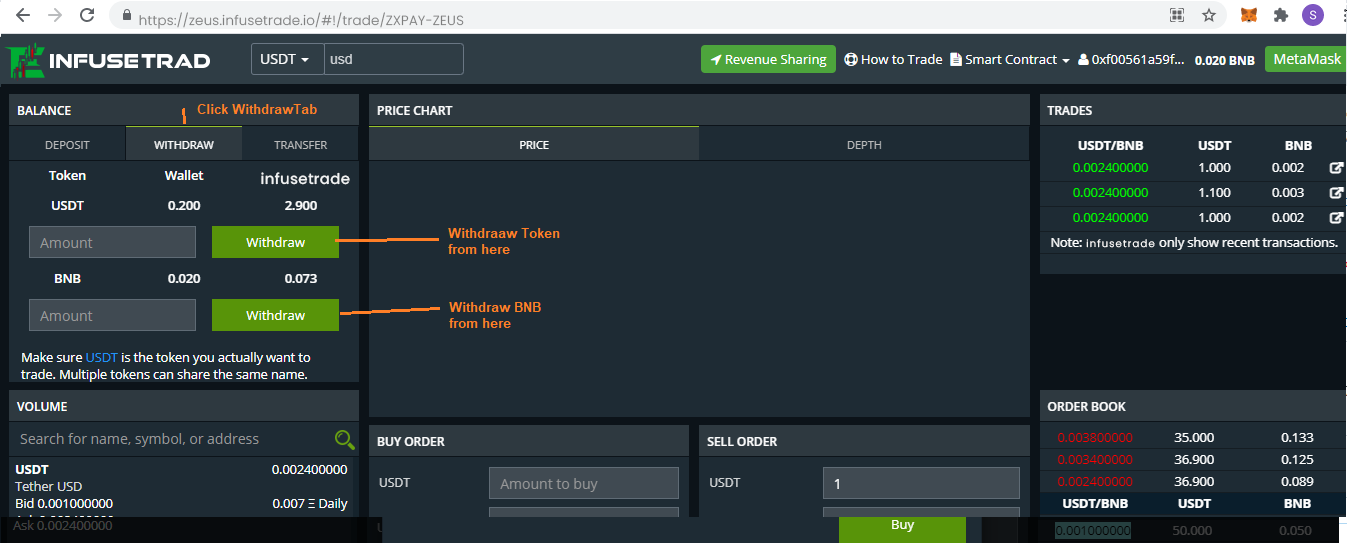Click the Amount to buy field
Viewport: 1347px width, 543px height.
(x=584, y=483)
